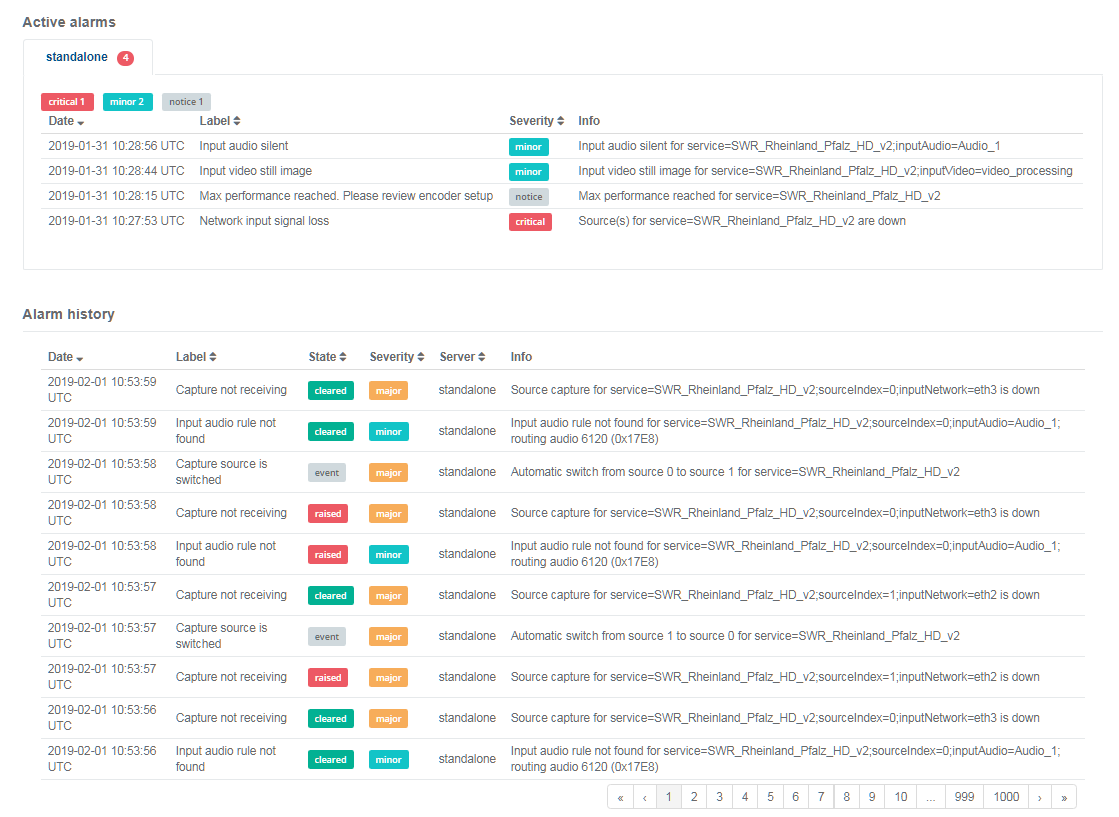Toggle the notice 1 filter badge
Screen dimensions: 1119x817
pyautogui.click(x=186, y=102)
